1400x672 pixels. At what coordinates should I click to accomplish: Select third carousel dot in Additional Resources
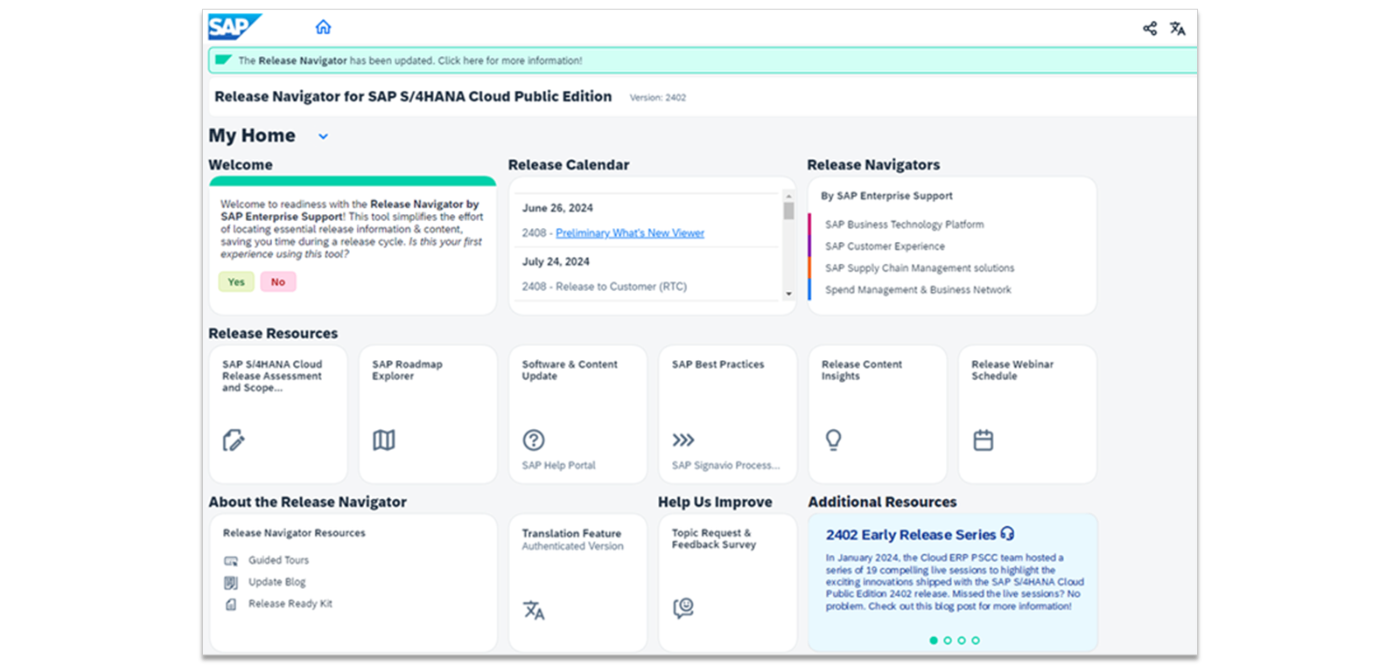click(961, 640)
